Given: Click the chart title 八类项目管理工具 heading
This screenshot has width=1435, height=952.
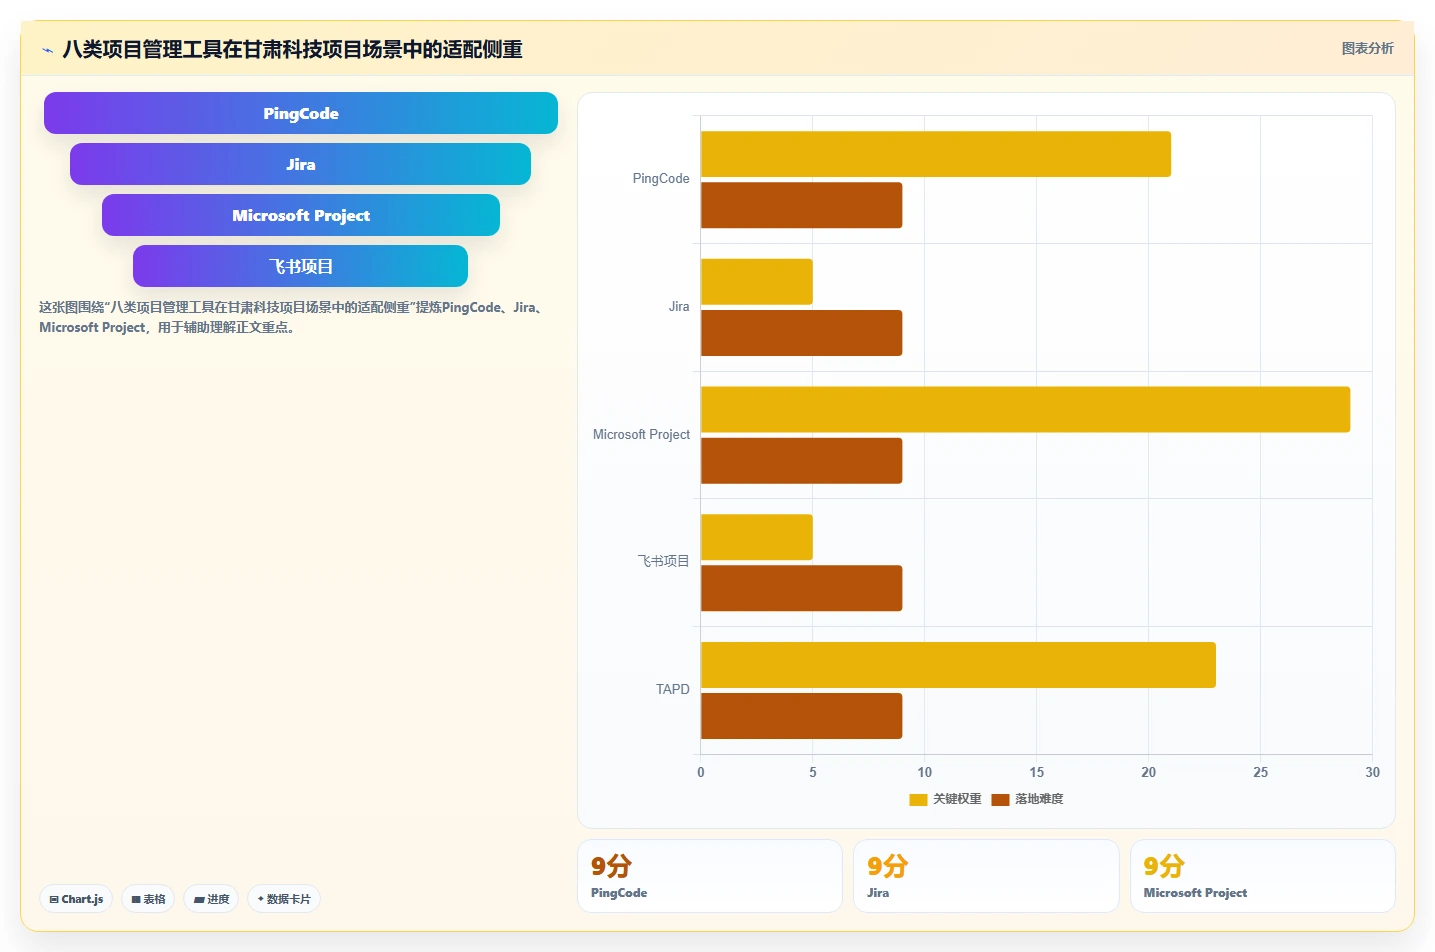Looking at the screenshot, I should point(292,49).
